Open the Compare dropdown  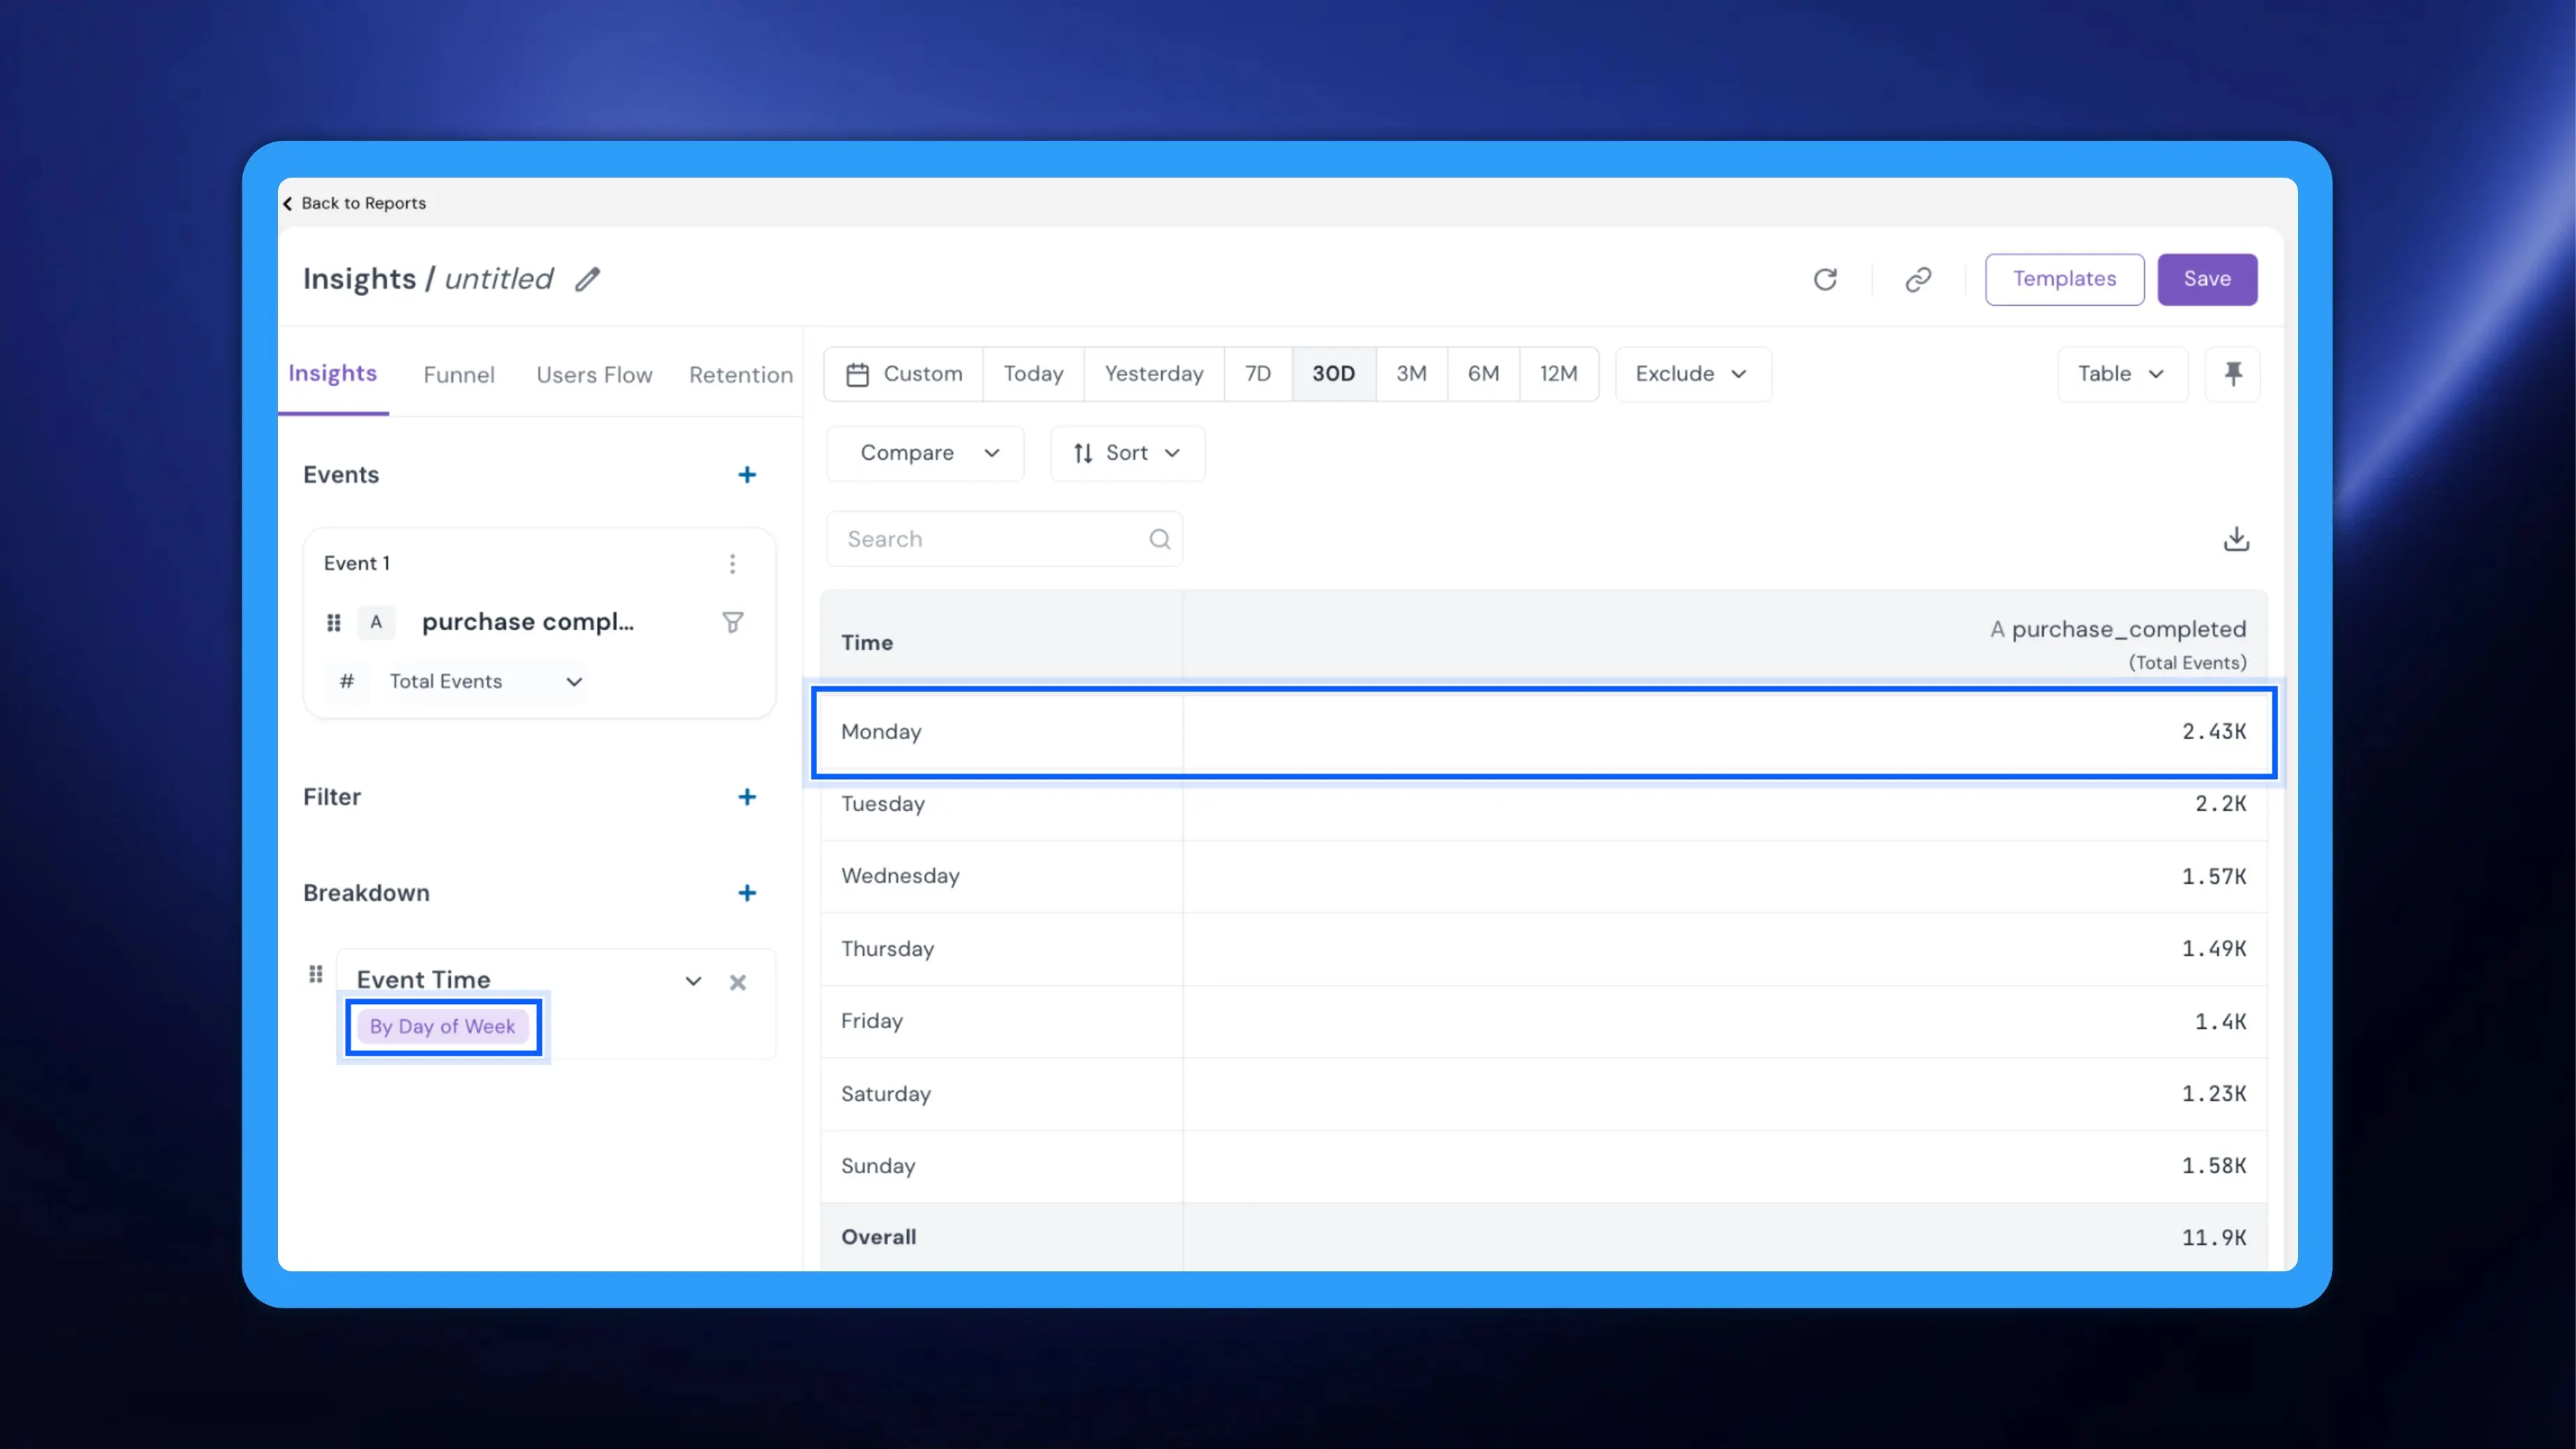(925, 453)
